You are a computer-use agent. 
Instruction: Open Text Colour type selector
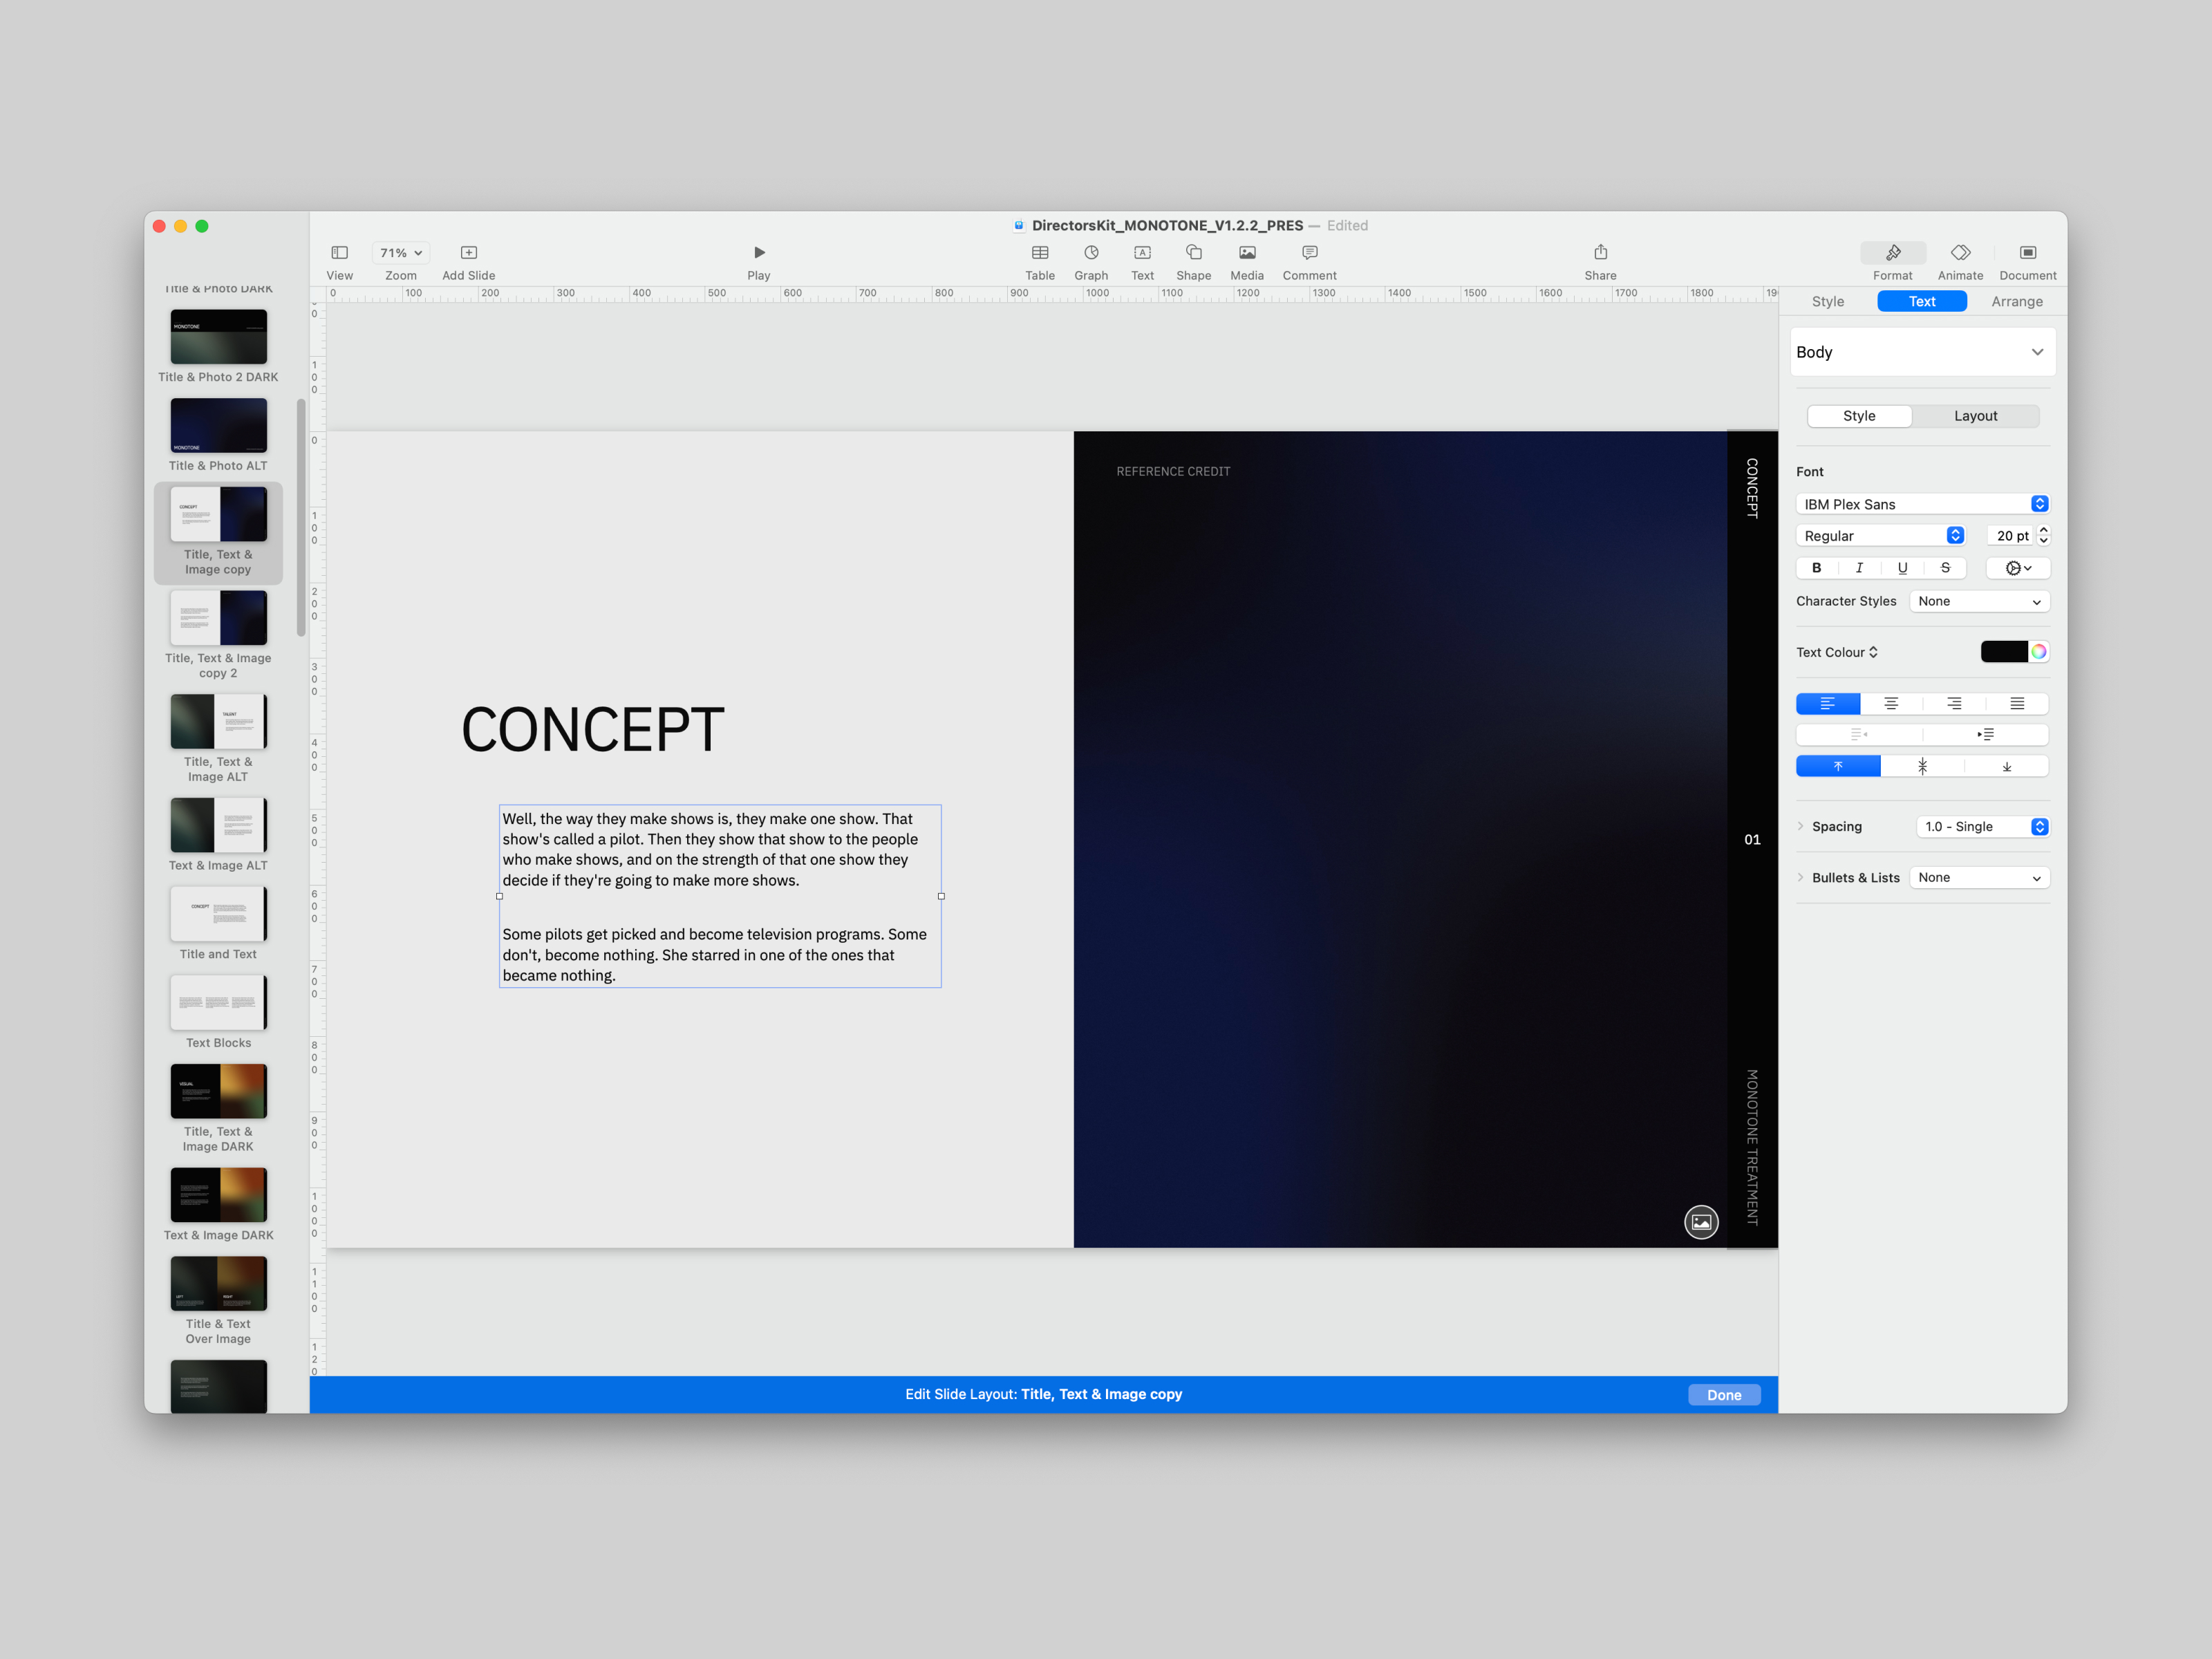click(1837, 652)
